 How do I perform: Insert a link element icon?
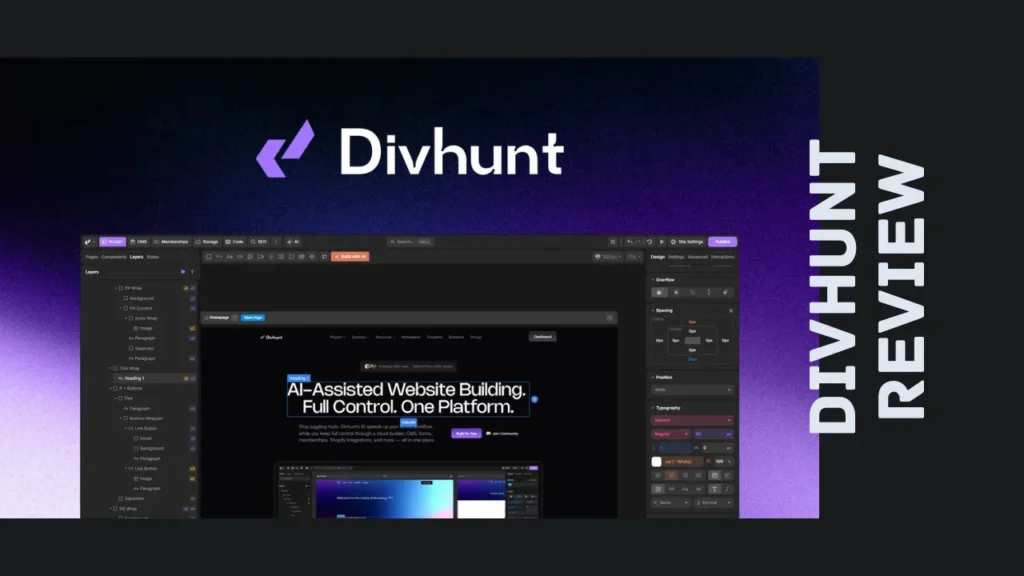coord(240,257)
